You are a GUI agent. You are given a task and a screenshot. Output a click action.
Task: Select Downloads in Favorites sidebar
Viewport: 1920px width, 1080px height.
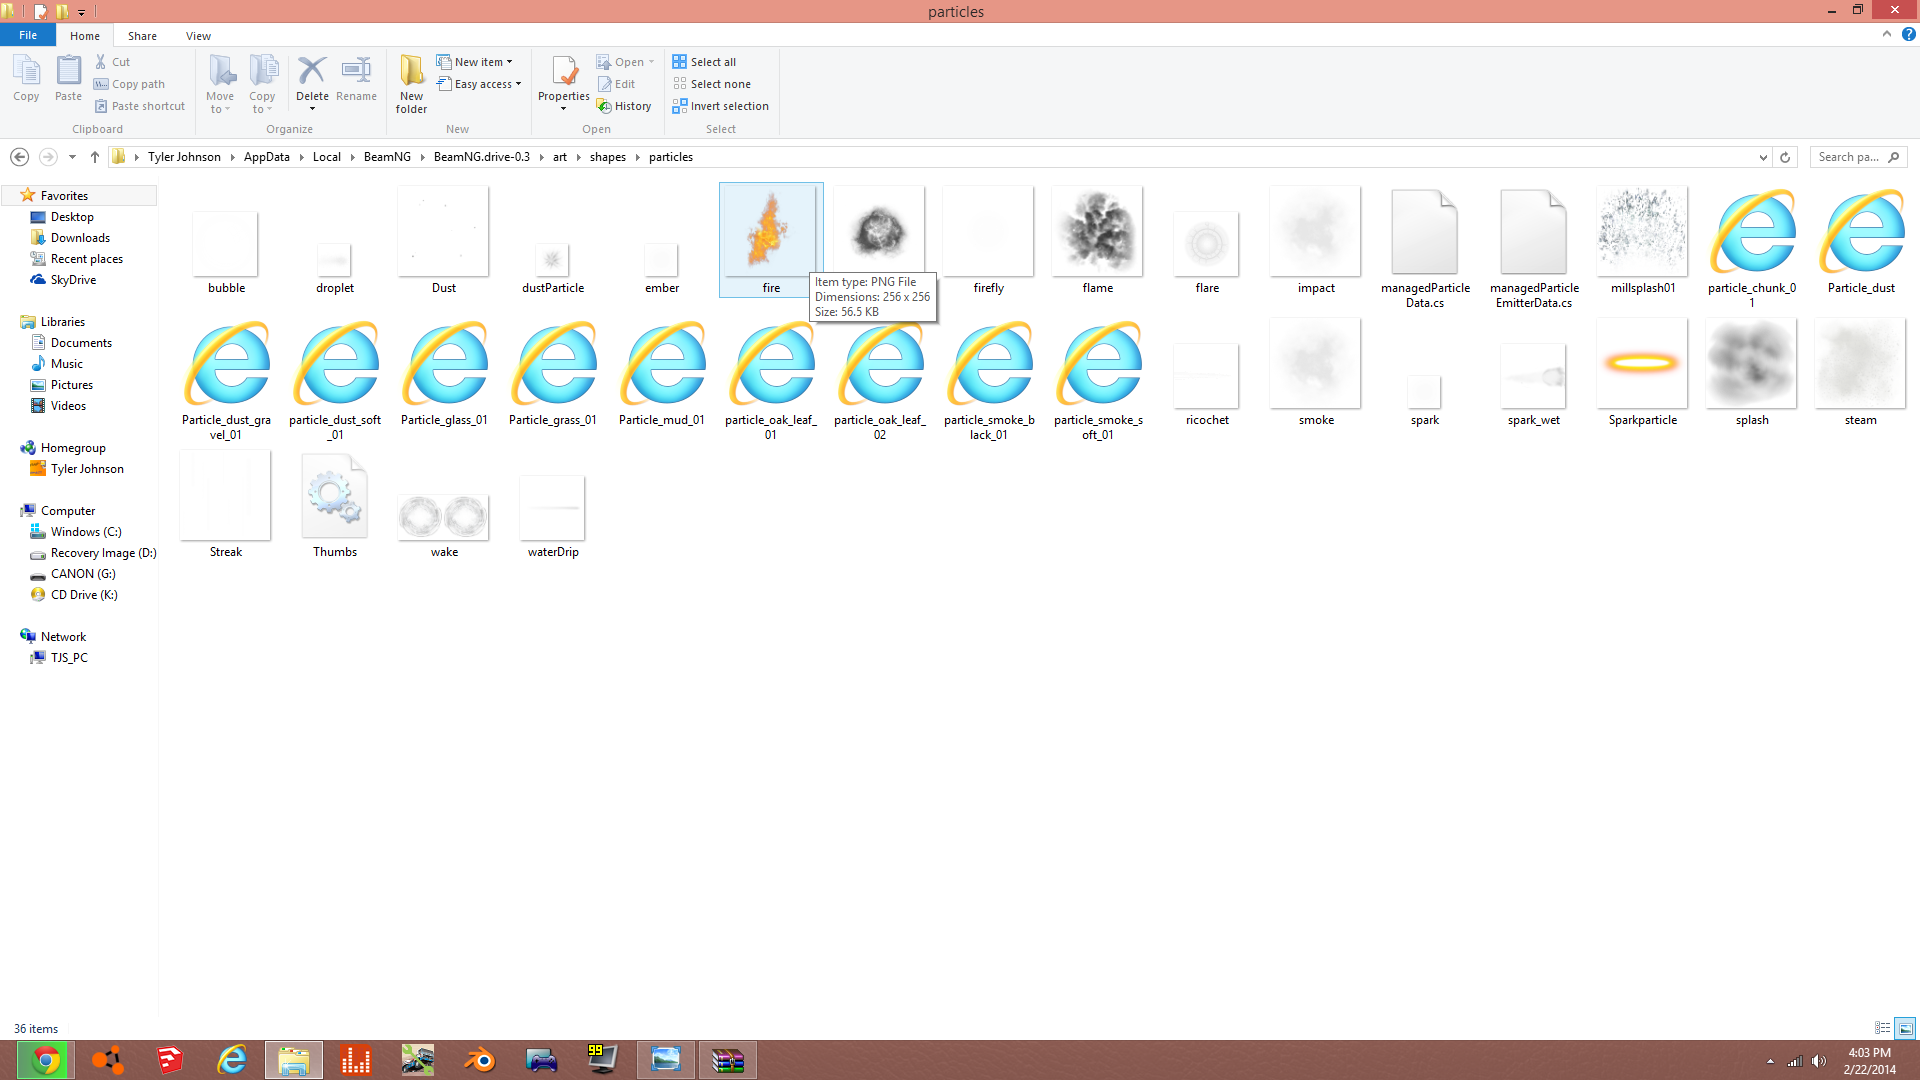tap(80, 238)
